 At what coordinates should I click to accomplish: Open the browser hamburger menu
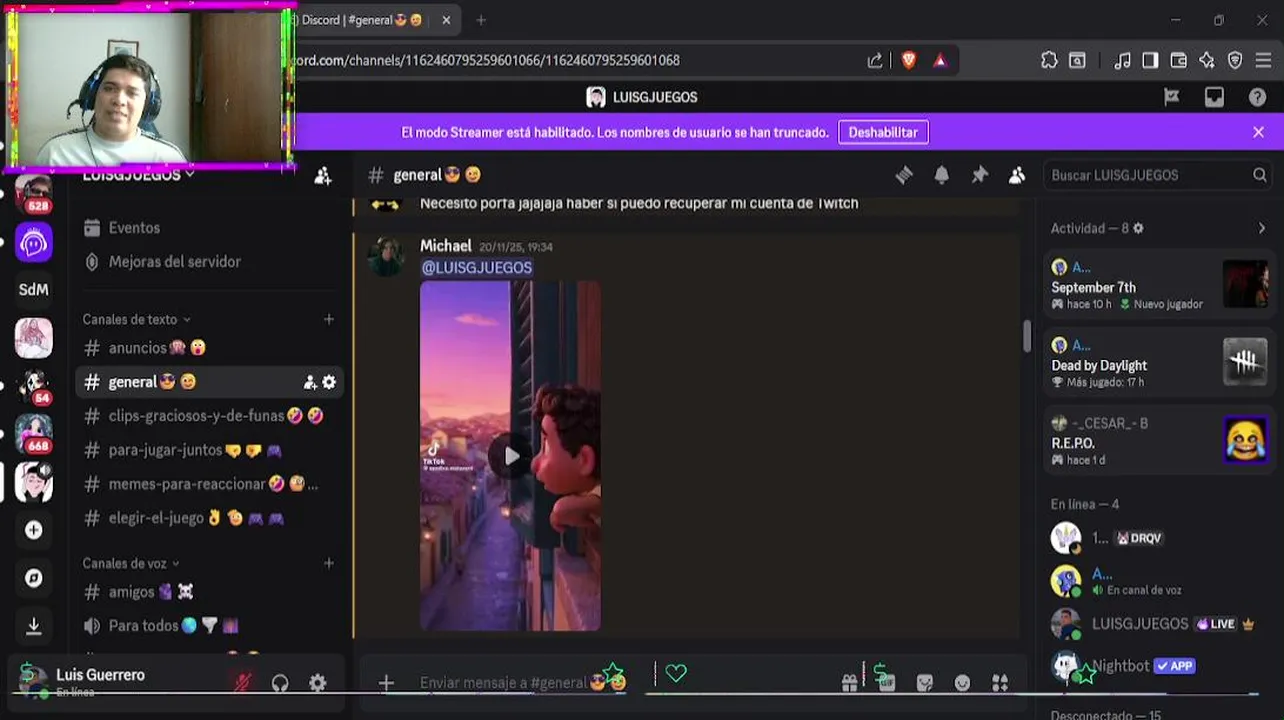pyautogui.click(x=1263, y=60)
